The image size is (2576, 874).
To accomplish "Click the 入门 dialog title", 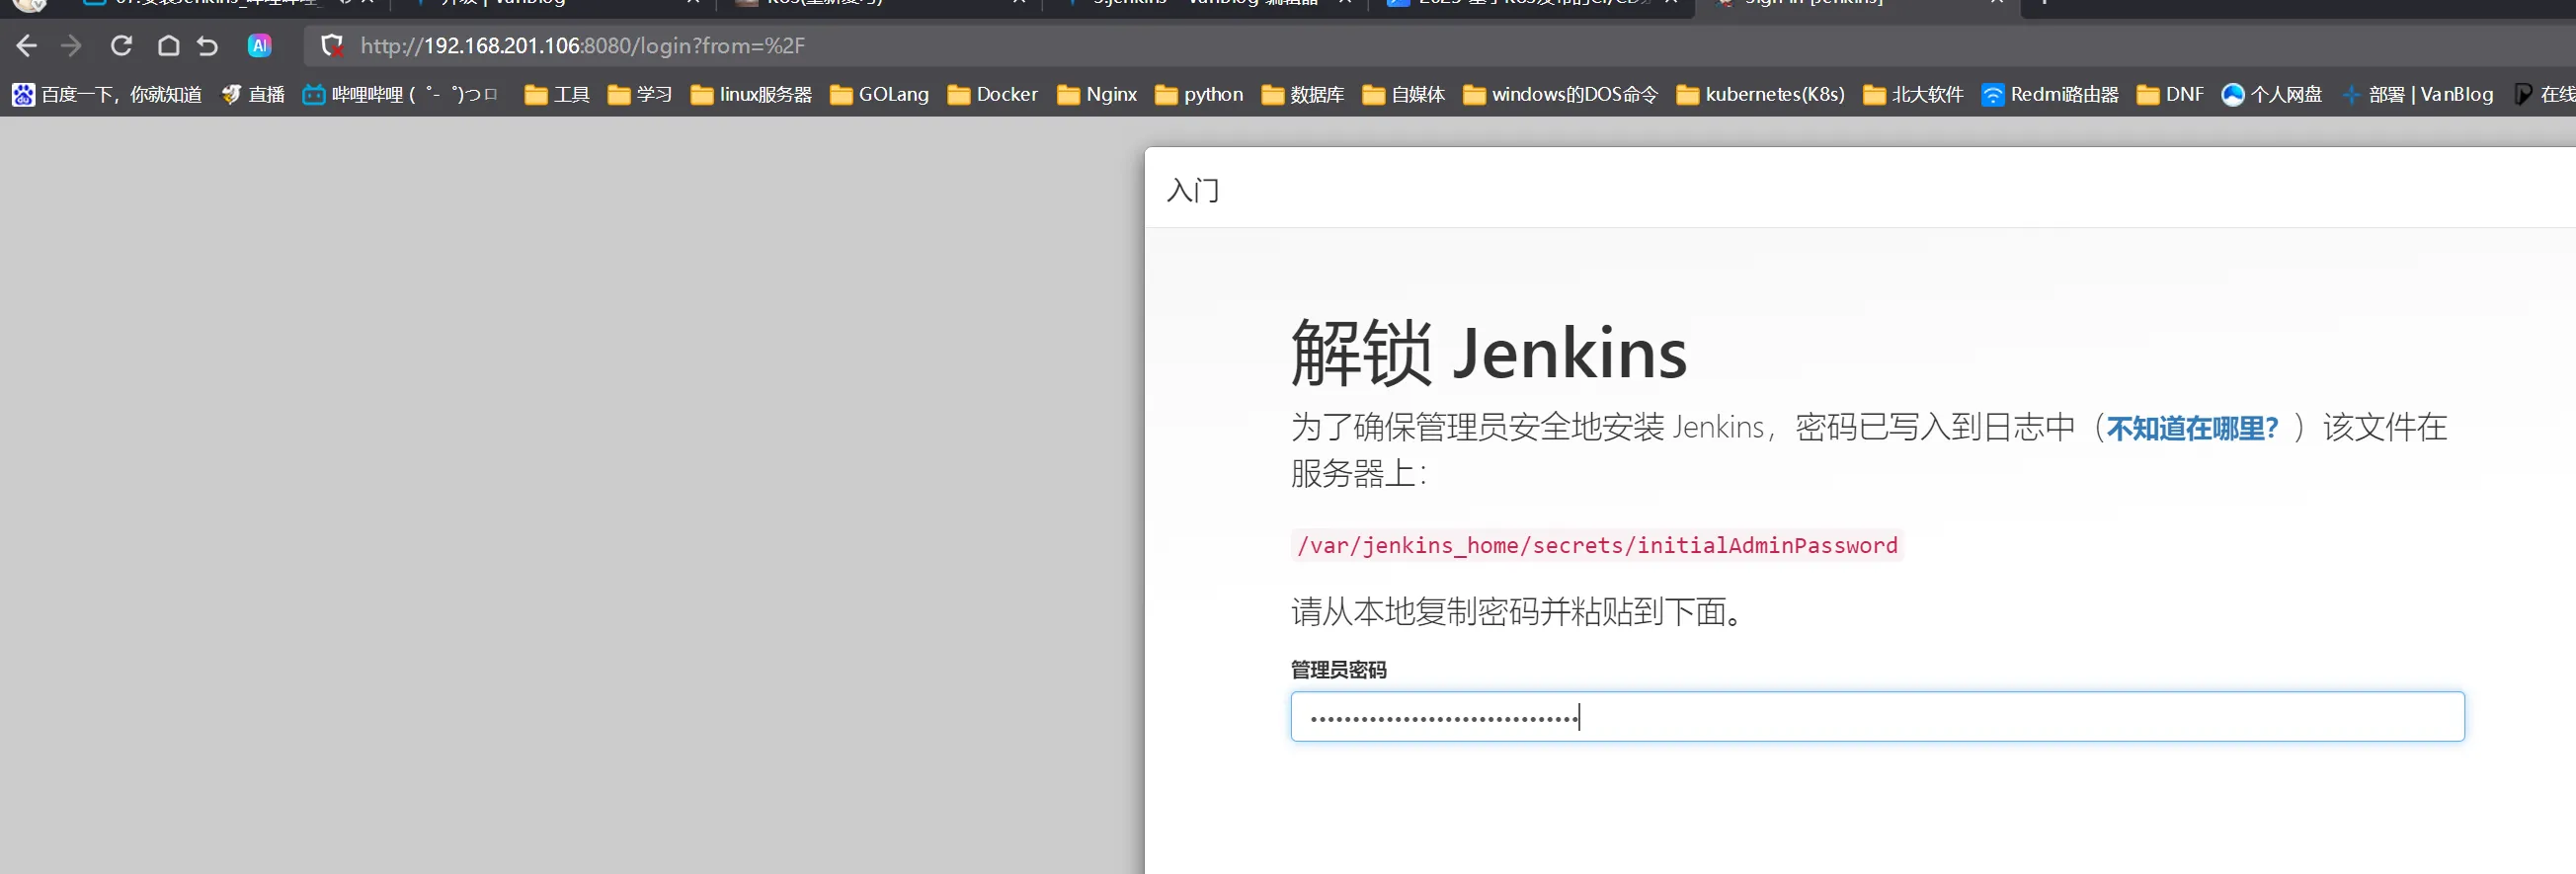I will pyautogui.click(x=1193, y=190).
